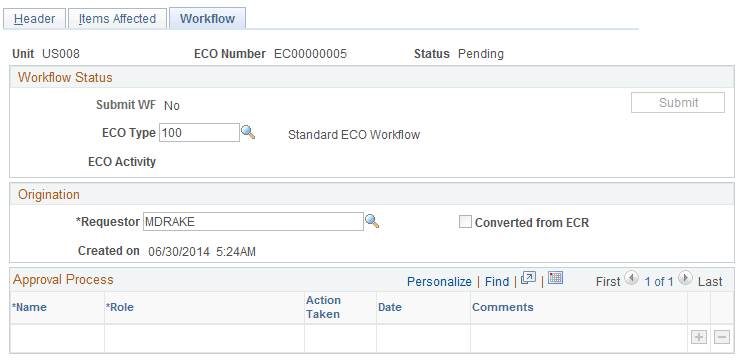Screen dimensions: 750x362
Task: Click the Submit WF value No
Action: 172,106
